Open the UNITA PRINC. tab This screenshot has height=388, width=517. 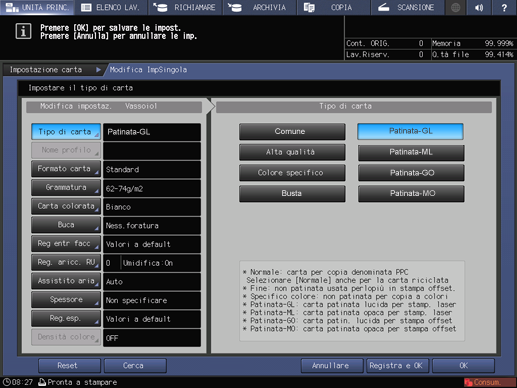[37, 7]
